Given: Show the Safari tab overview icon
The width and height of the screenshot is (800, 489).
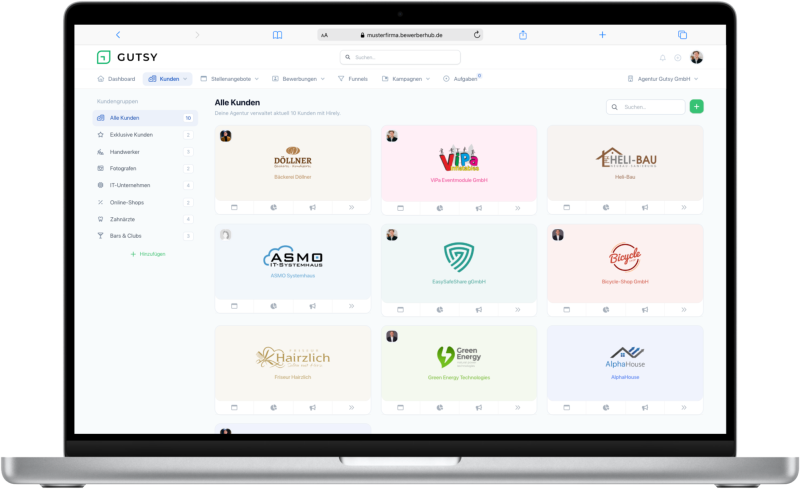Looking at the screenshot, I should pyautogui.click(x=682, y=35).
